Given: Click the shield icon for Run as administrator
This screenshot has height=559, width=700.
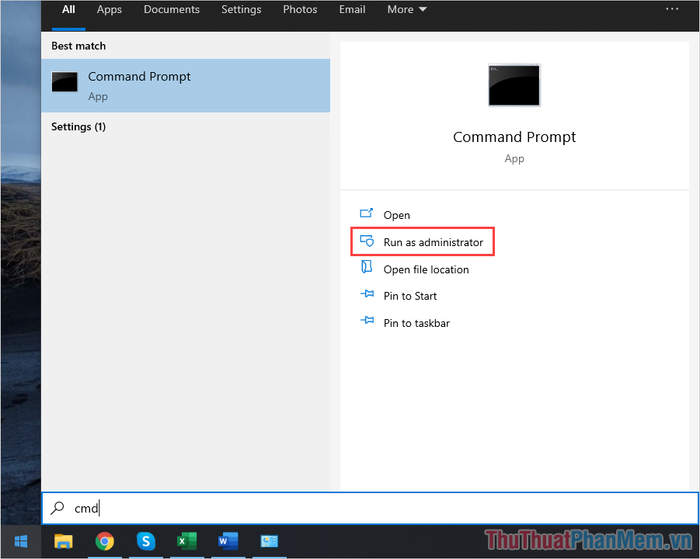Looking at the screenshot, I should (x=367, y=241).
